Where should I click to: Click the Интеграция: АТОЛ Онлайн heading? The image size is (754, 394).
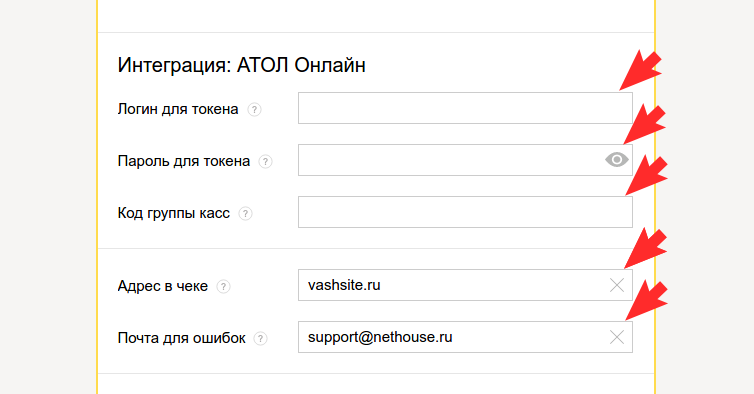click(x=241, y=65)
